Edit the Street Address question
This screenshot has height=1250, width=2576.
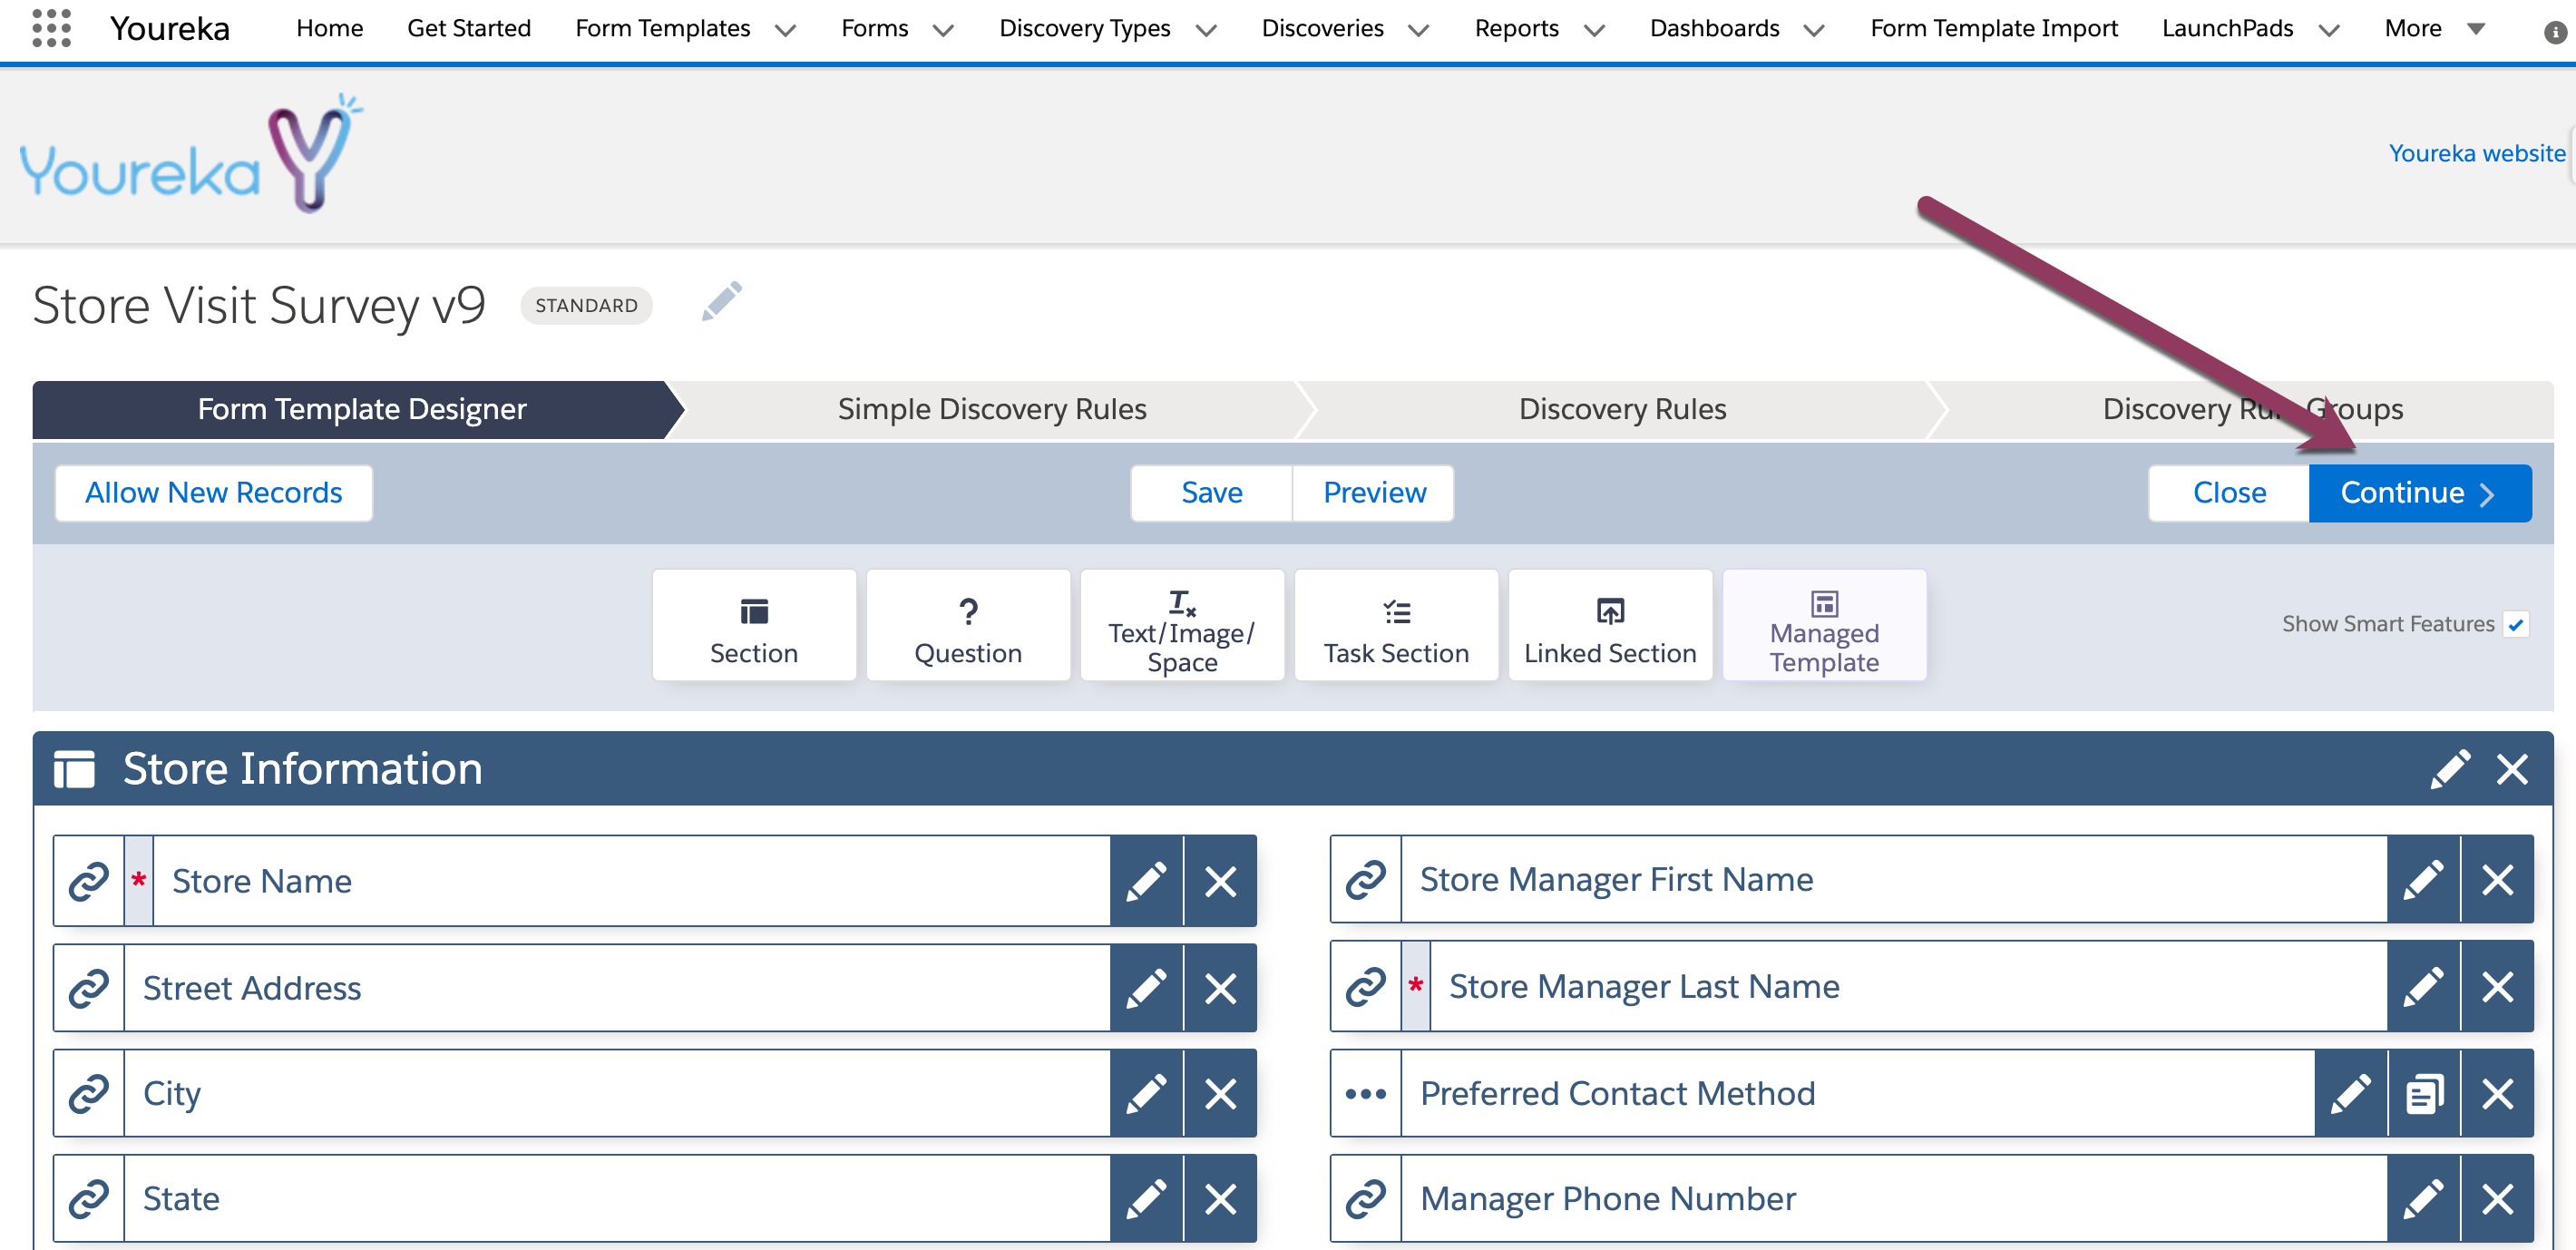[1146, 988]
